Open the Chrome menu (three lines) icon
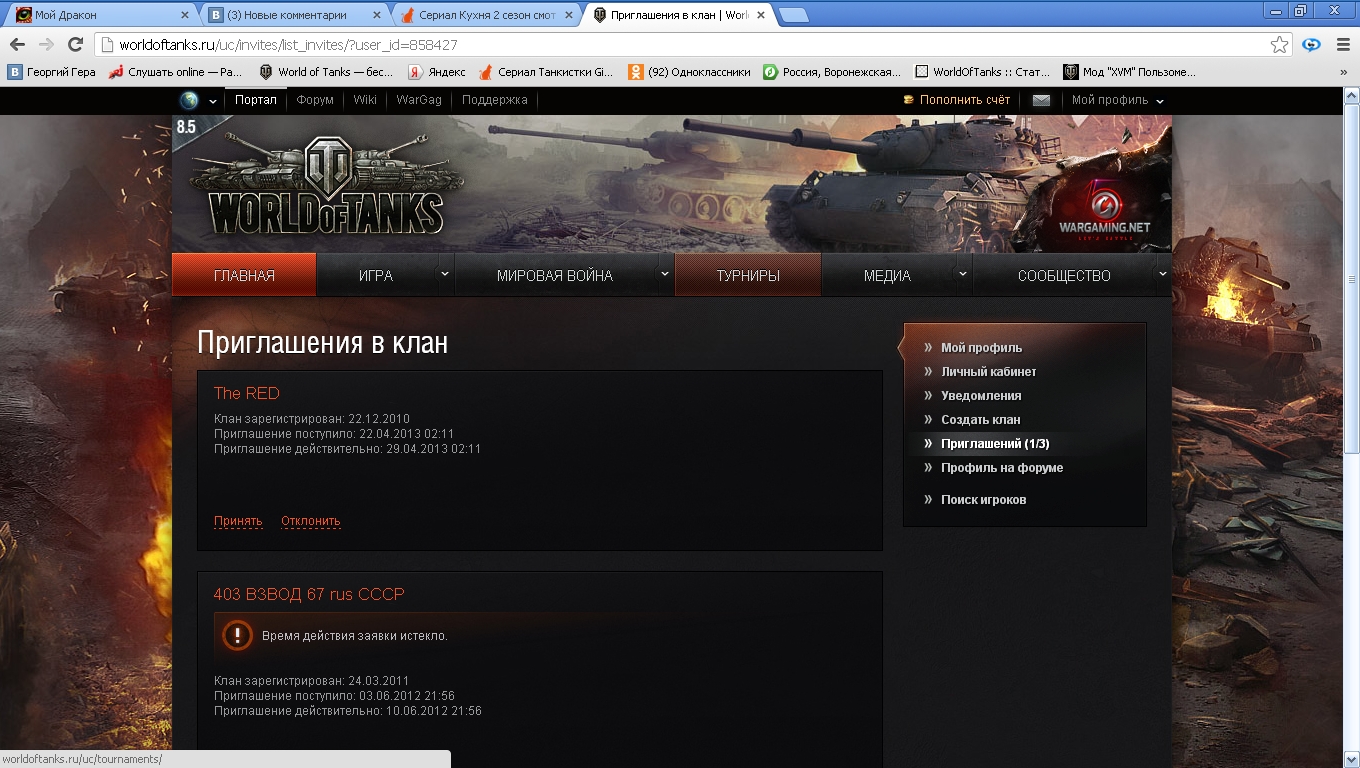Viewport: 1360px width, 768px height. point(1341,45)
